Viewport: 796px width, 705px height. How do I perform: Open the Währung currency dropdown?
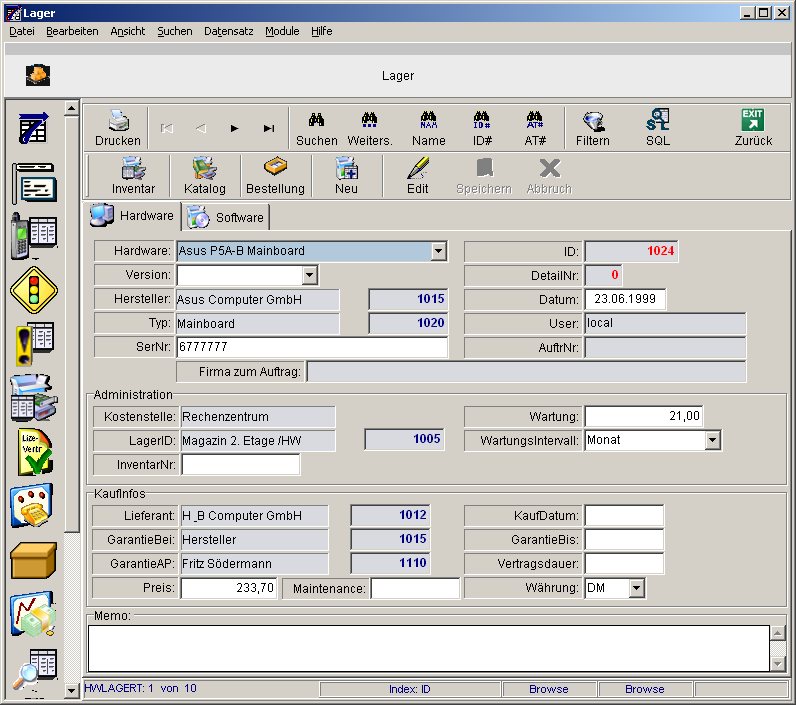[637, 589]
